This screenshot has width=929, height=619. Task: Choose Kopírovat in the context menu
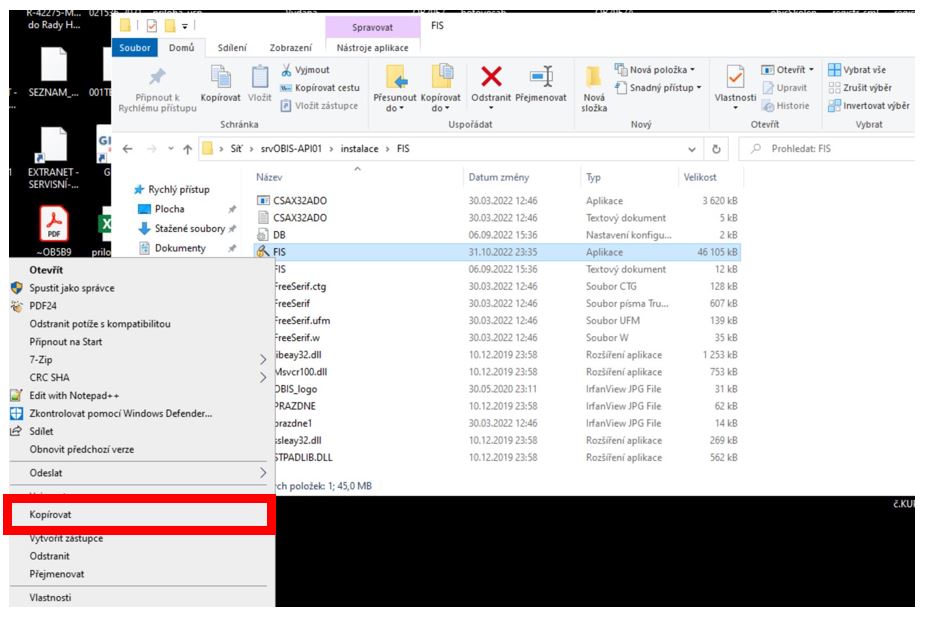coord(45,513)
